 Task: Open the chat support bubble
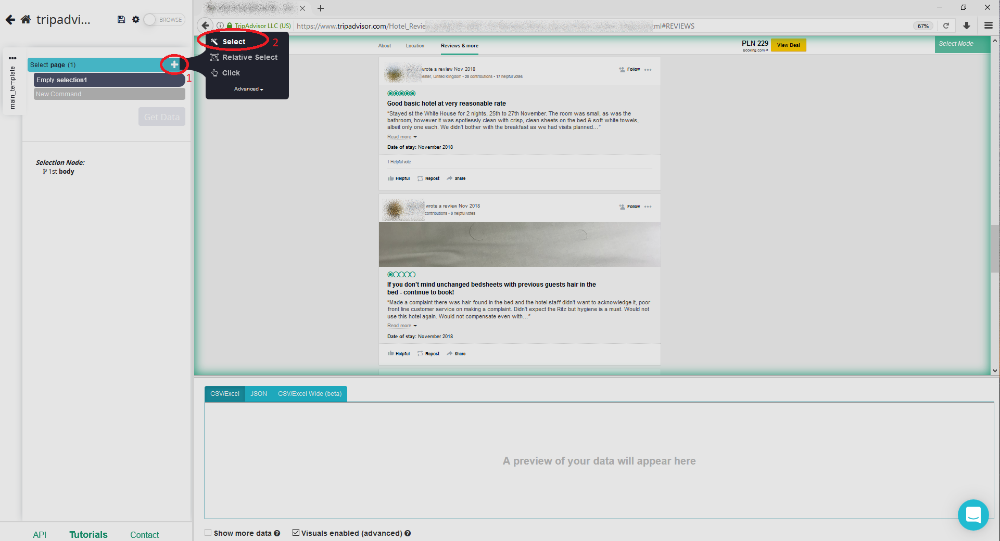point(973,515)
